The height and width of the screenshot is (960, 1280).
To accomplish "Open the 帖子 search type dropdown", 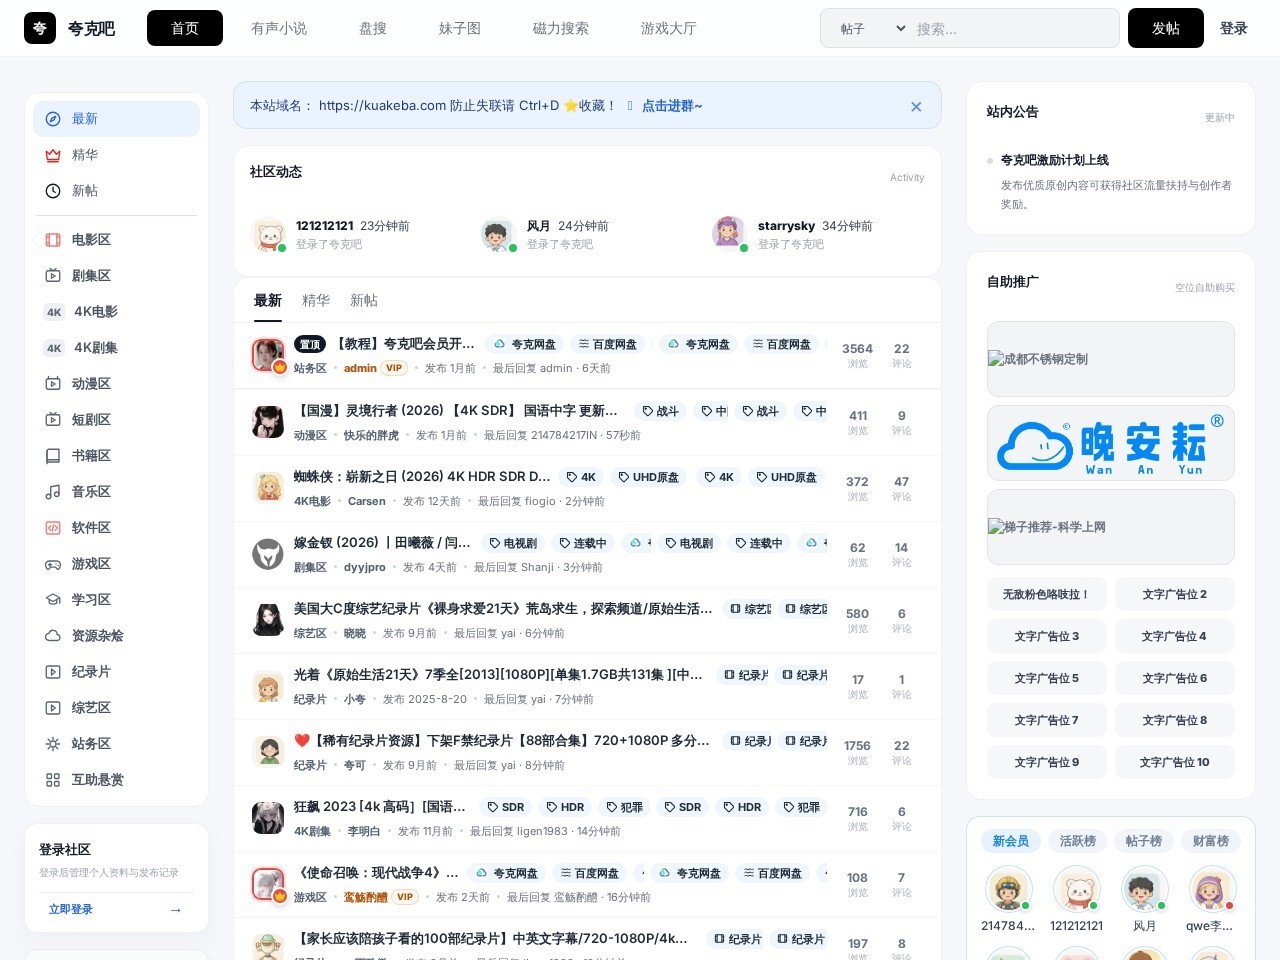I will pos(872,29).
